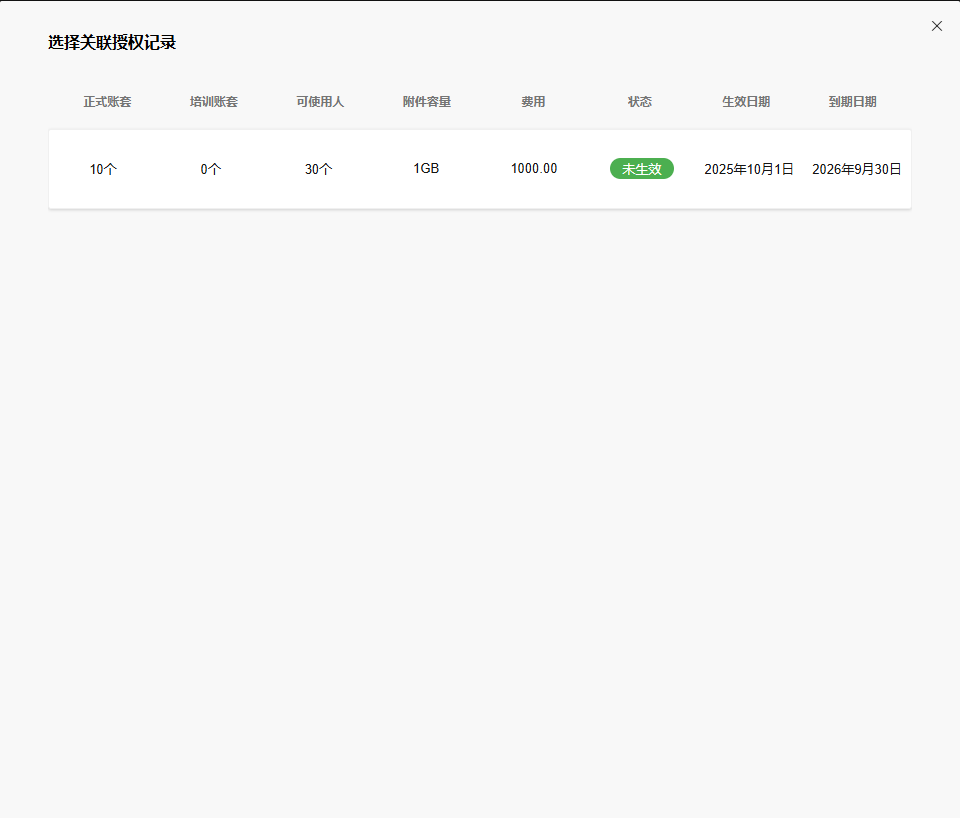Select the 未生效 status badge
Screen dimensions: 960x818
pos(642,169)
